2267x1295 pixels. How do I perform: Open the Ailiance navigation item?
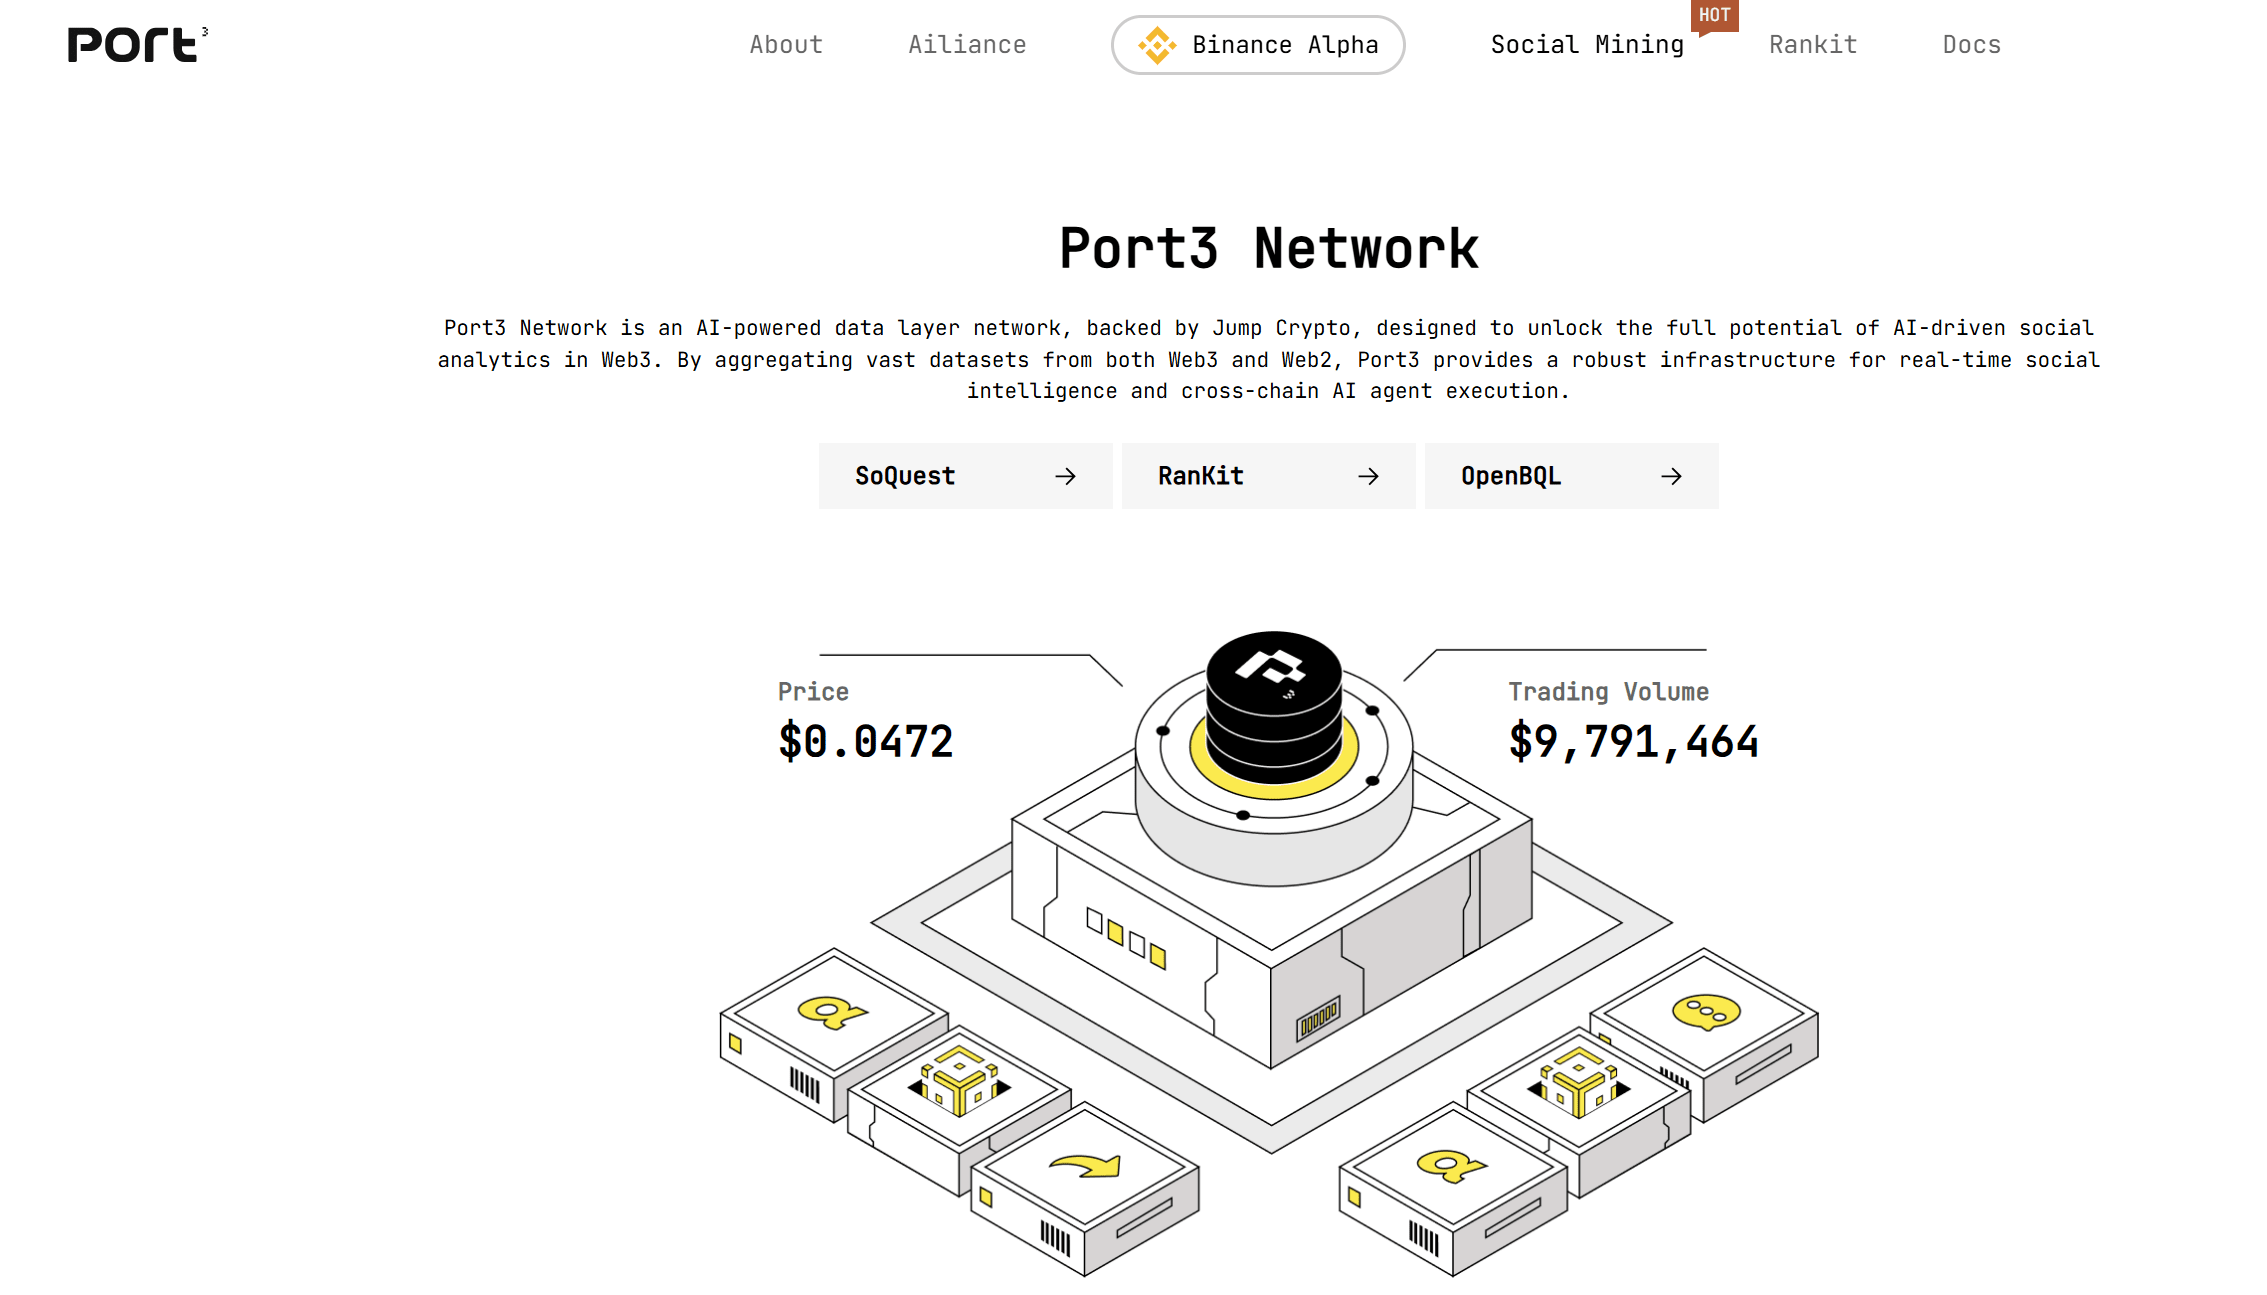point(967,45)
